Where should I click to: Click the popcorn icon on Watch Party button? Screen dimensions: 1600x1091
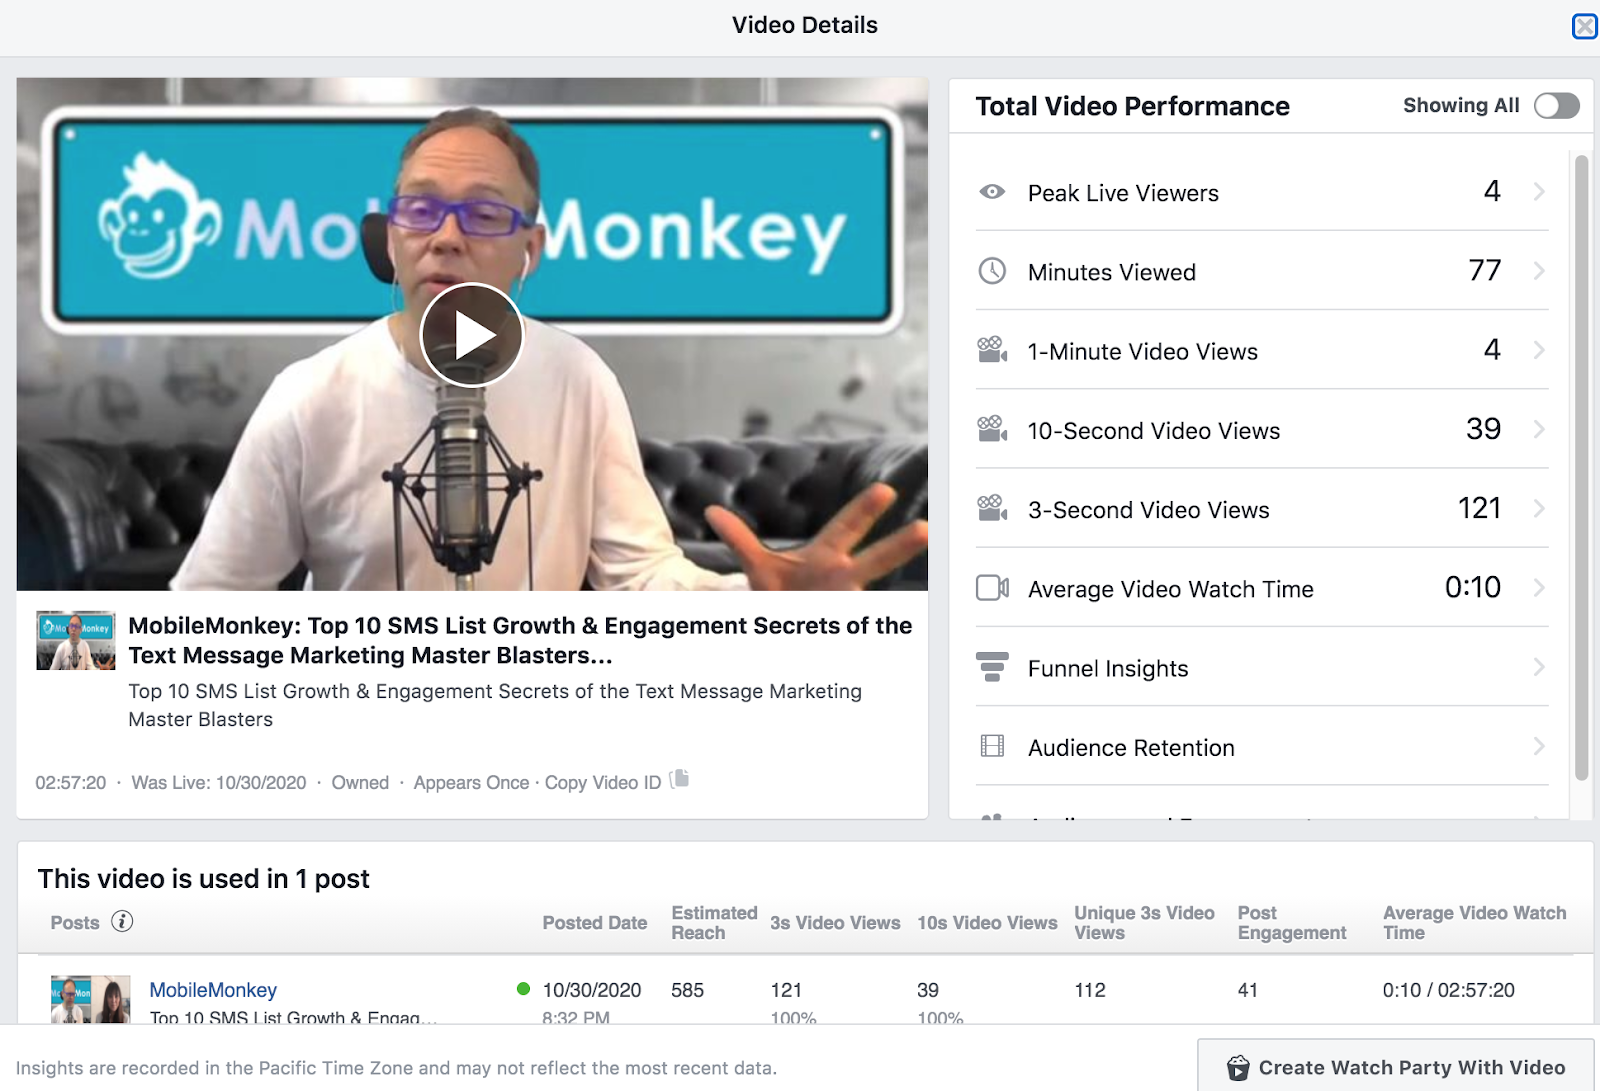tap(1238, 1068)
